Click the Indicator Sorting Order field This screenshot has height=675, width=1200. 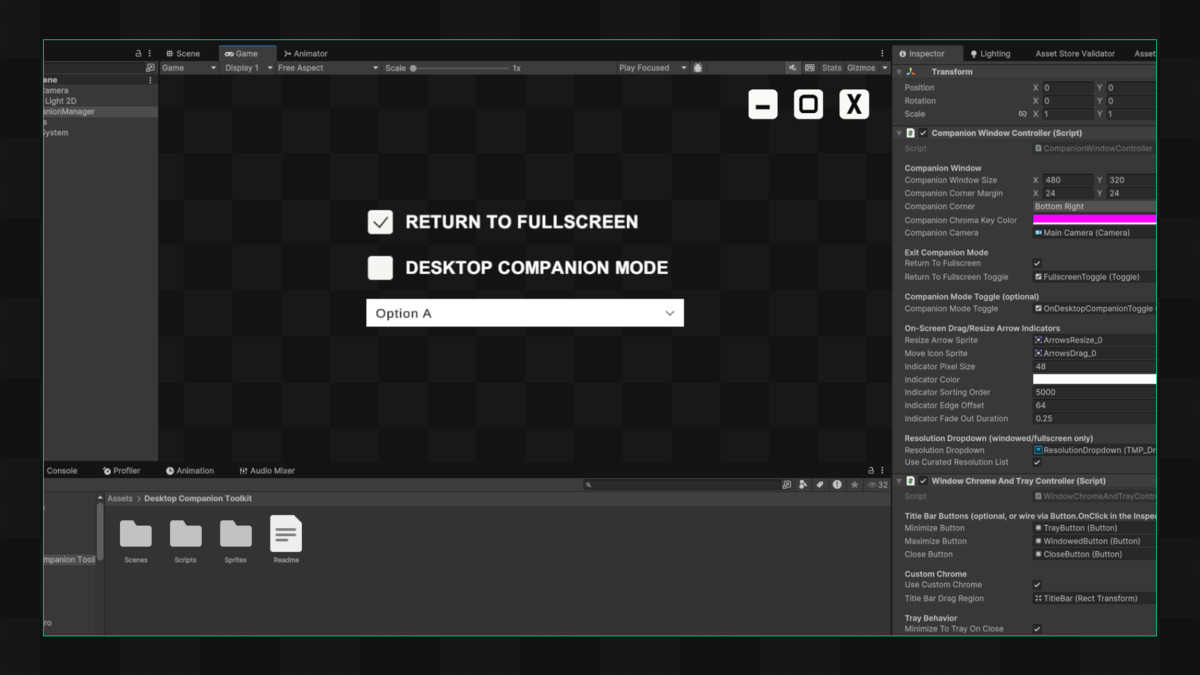[x=1094, y=393]
